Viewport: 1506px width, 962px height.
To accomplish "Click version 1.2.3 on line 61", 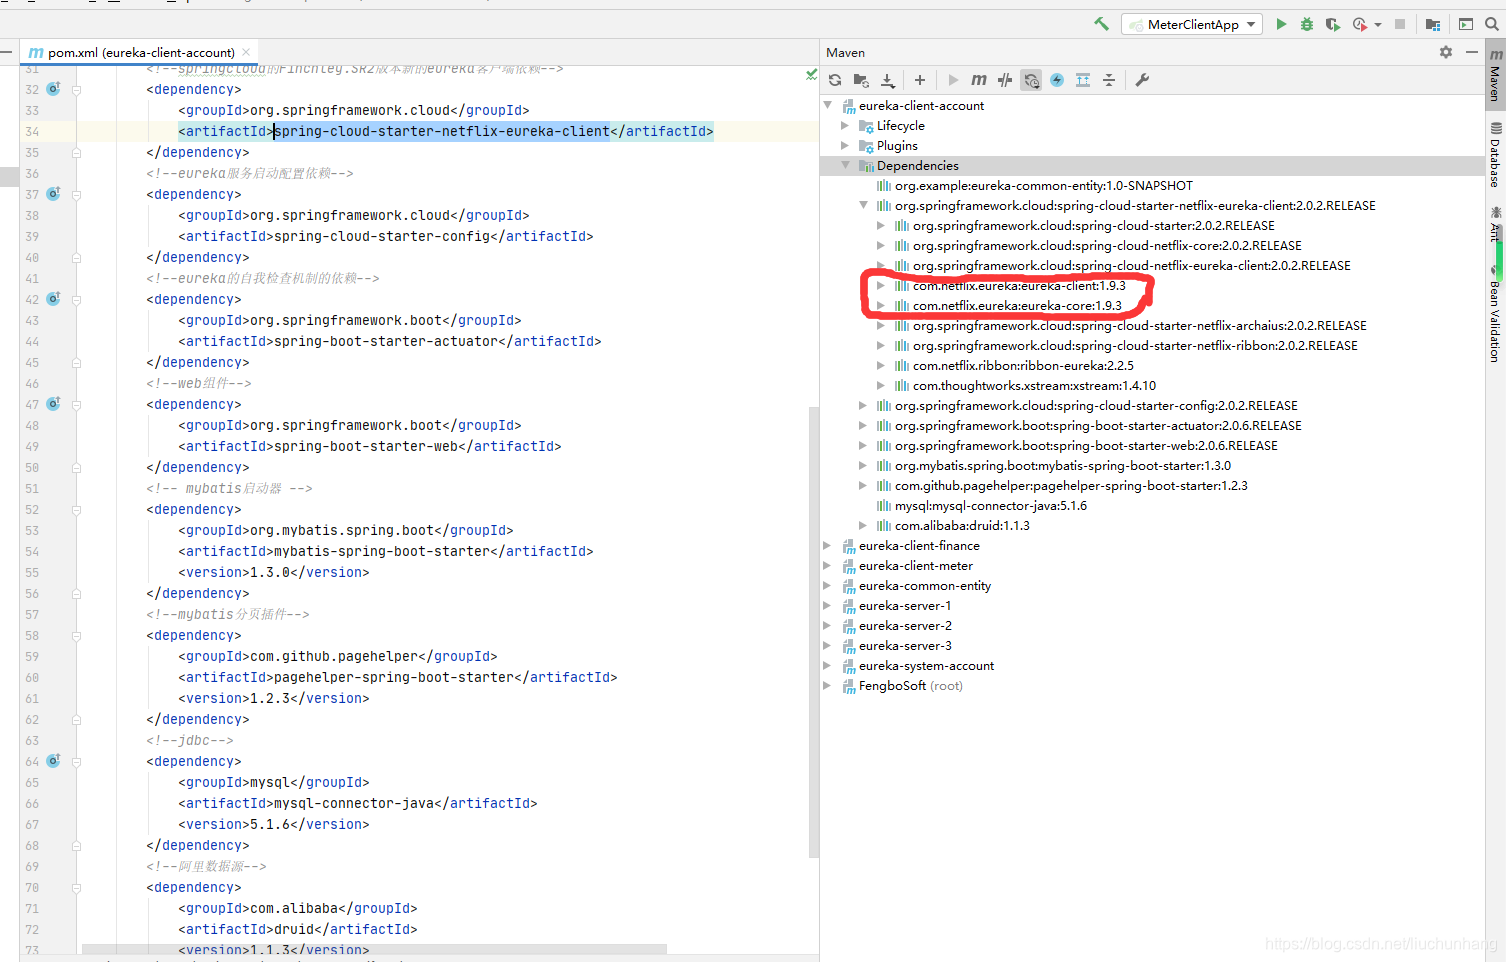I will coord(270,698).
